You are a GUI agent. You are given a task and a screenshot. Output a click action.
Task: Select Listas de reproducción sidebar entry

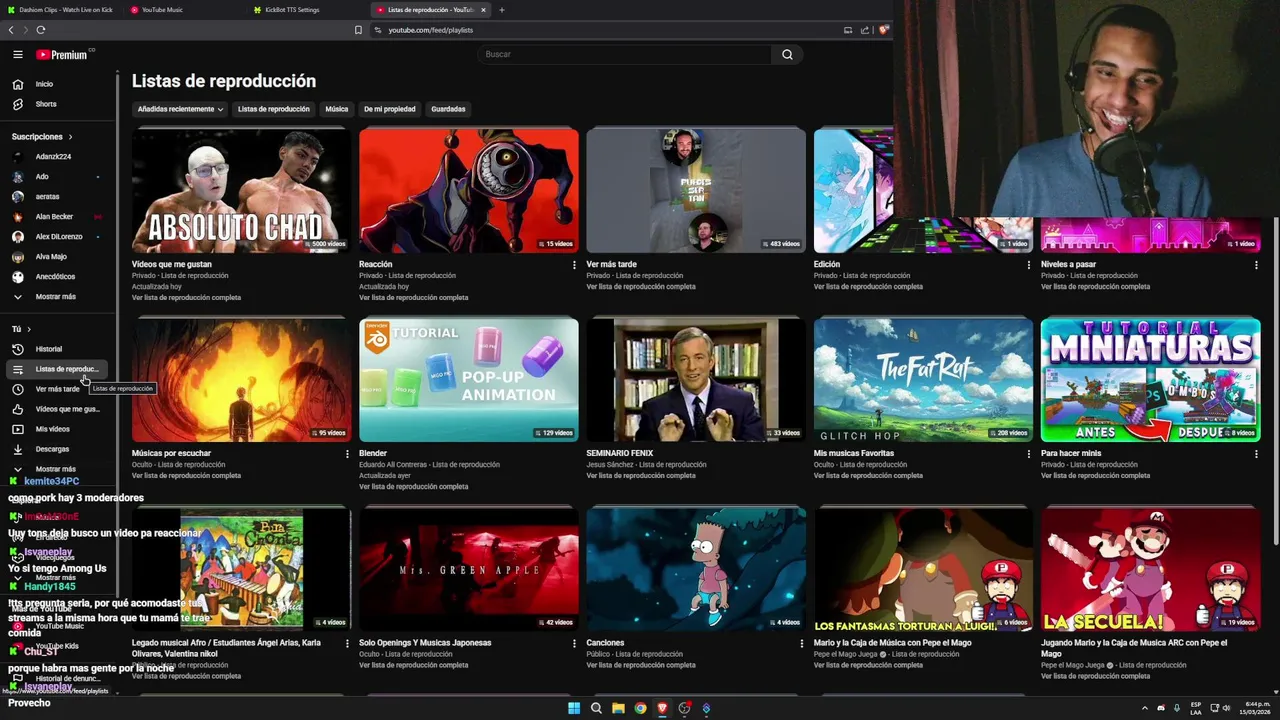[x=58, y=369]
